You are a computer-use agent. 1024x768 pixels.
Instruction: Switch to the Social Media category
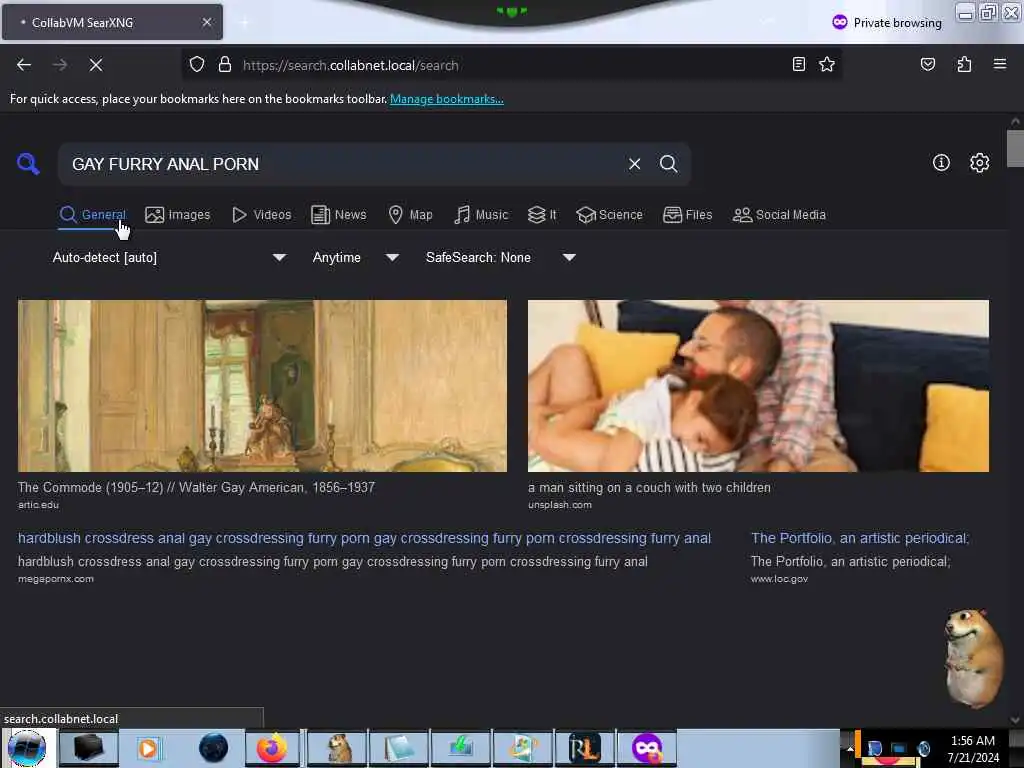(779, 214)
